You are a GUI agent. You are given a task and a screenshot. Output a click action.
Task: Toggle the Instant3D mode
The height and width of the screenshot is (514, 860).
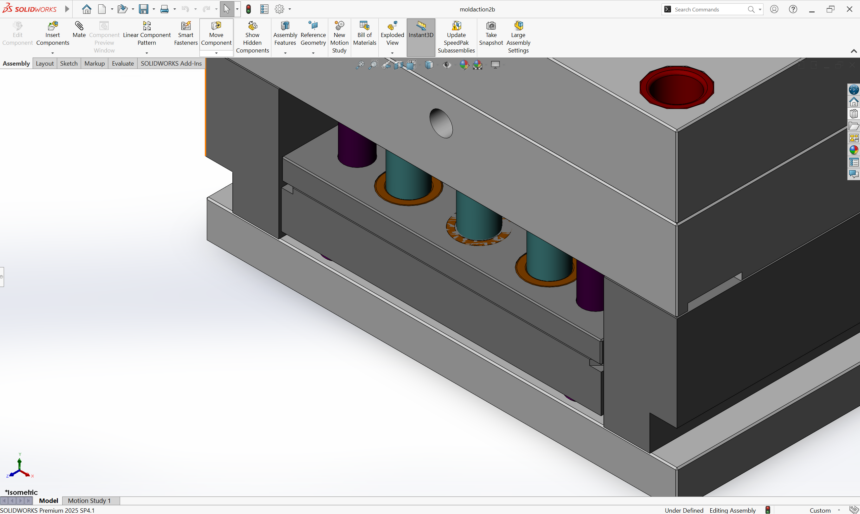tap(421, 30)
